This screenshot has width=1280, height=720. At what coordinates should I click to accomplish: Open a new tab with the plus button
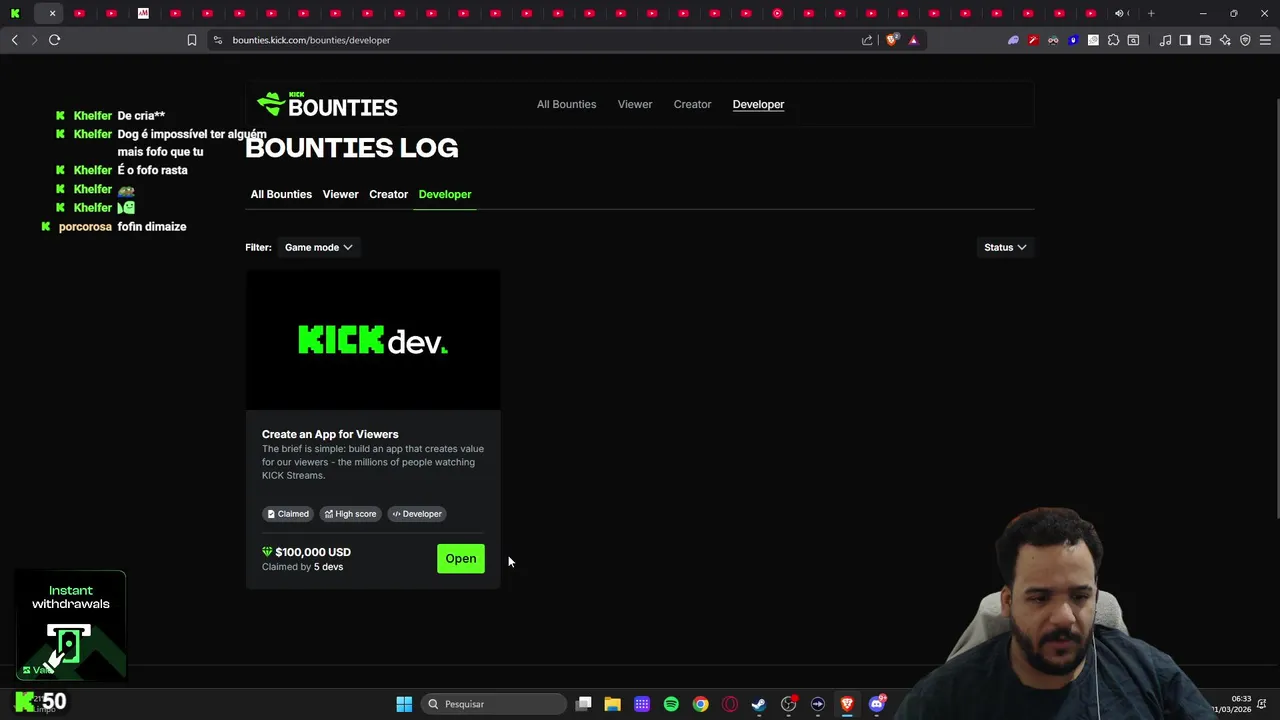coord(1151,13)
